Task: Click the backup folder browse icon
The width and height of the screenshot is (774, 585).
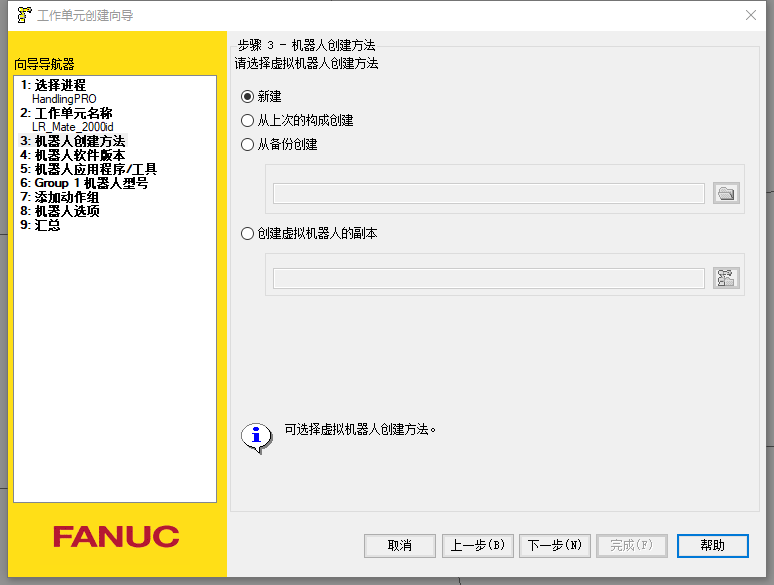Action: [726, 193]
